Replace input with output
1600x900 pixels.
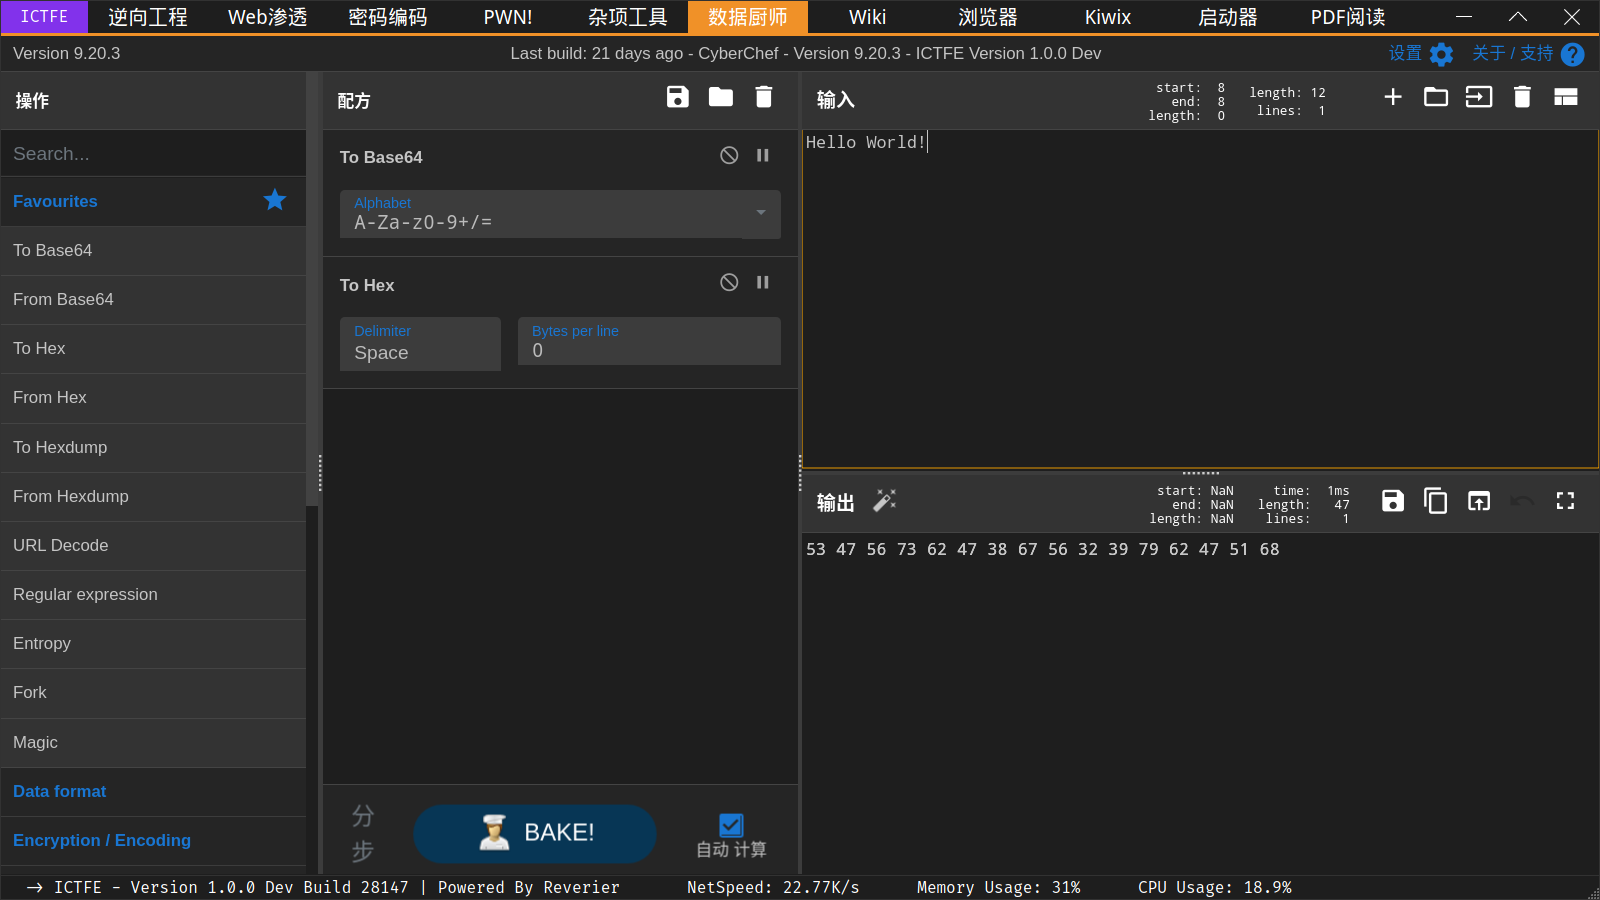1479,501
